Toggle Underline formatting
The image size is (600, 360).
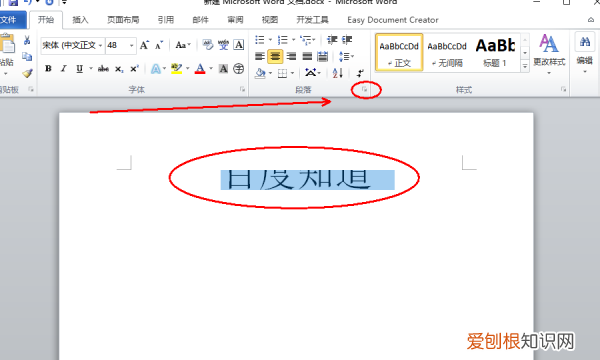tap(79, 69)
